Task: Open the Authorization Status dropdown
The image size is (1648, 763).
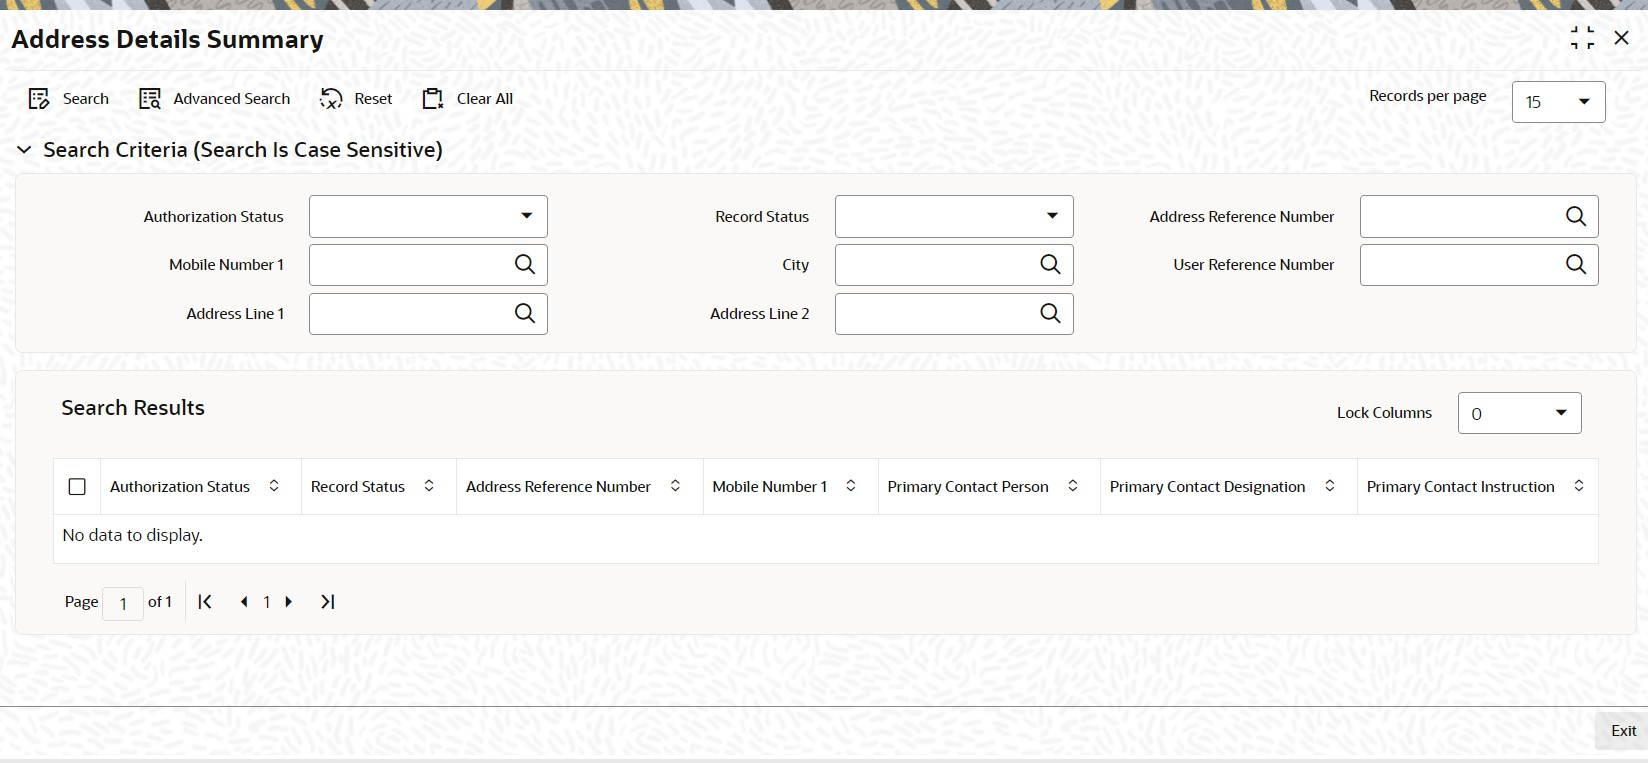Action: coord(428,216)
